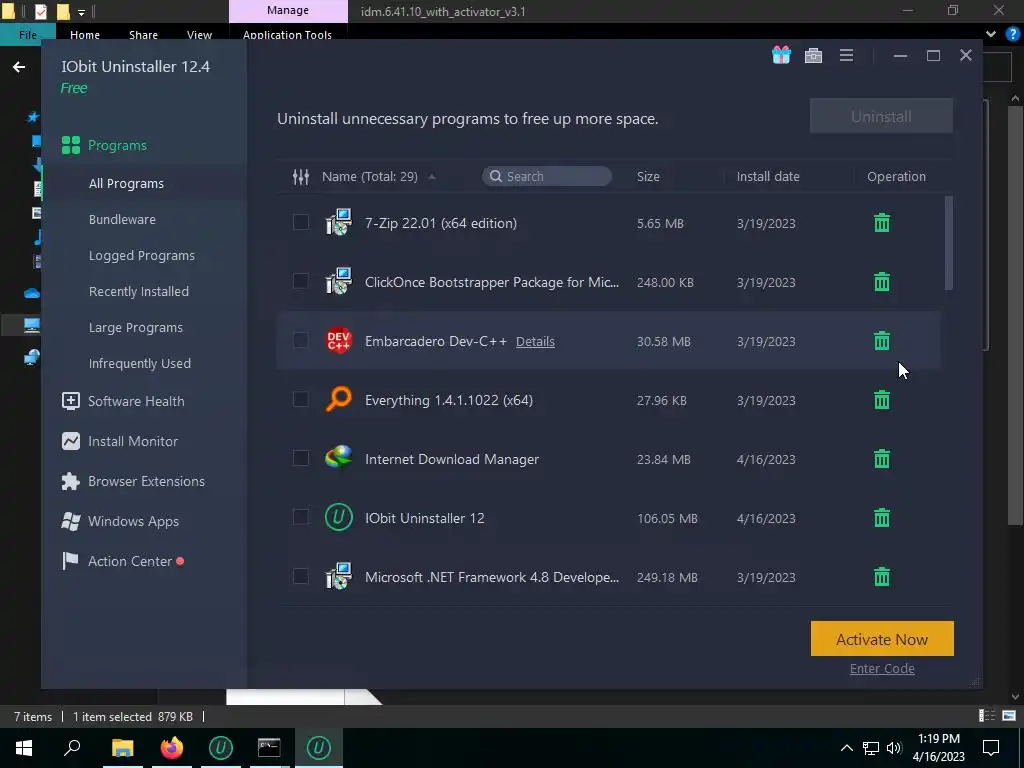Open Action Center section
This screenshot has width=1024, height=768.
click(x=122, y=561)
